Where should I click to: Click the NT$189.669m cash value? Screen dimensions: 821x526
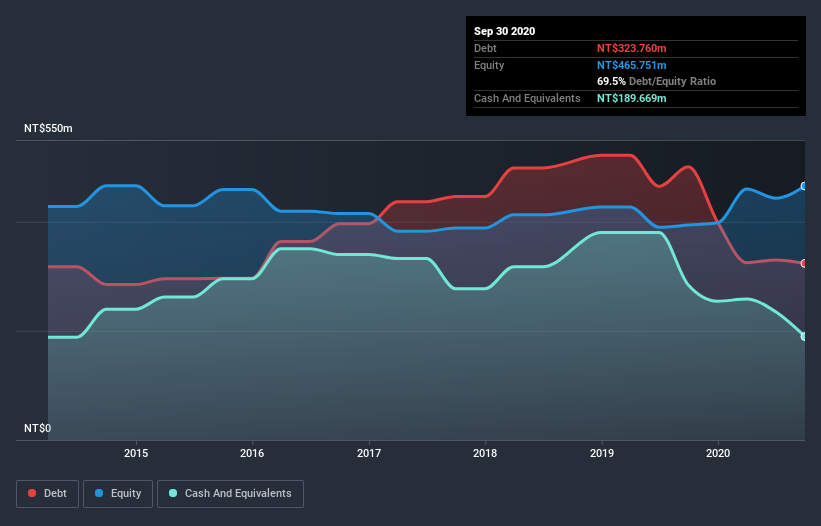tap(631, 98)
